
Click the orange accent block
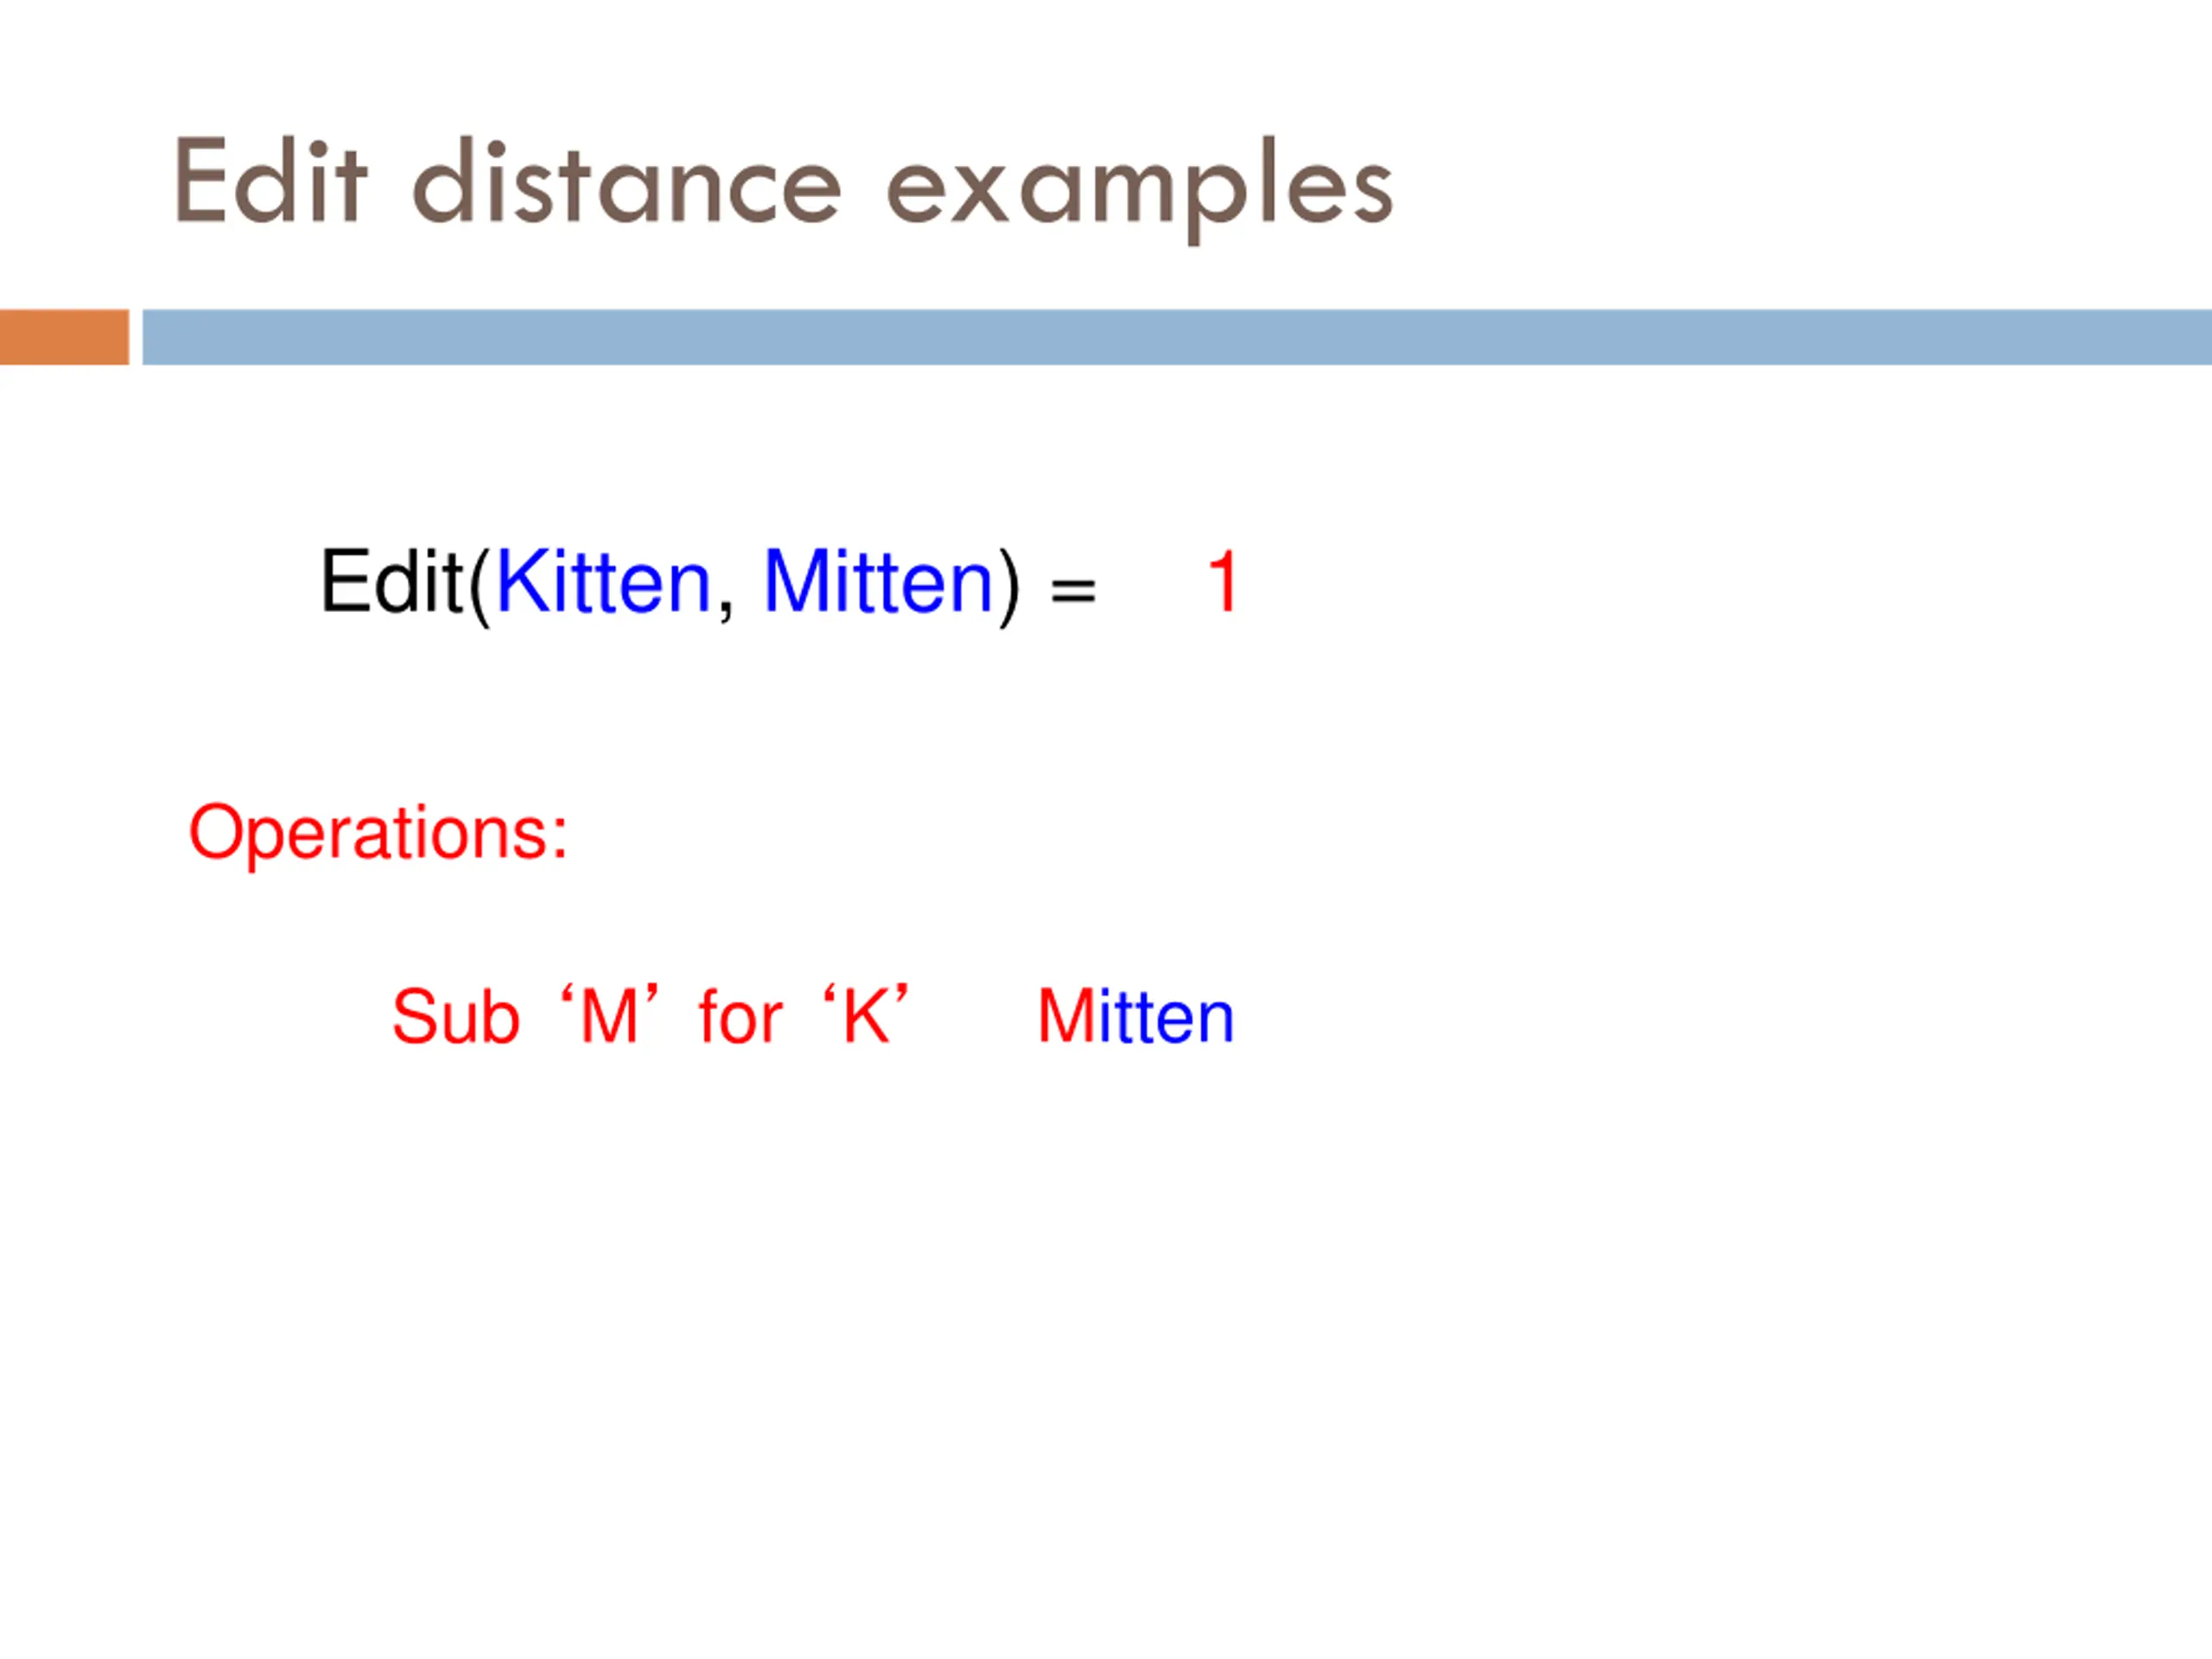tap(64, 337)
